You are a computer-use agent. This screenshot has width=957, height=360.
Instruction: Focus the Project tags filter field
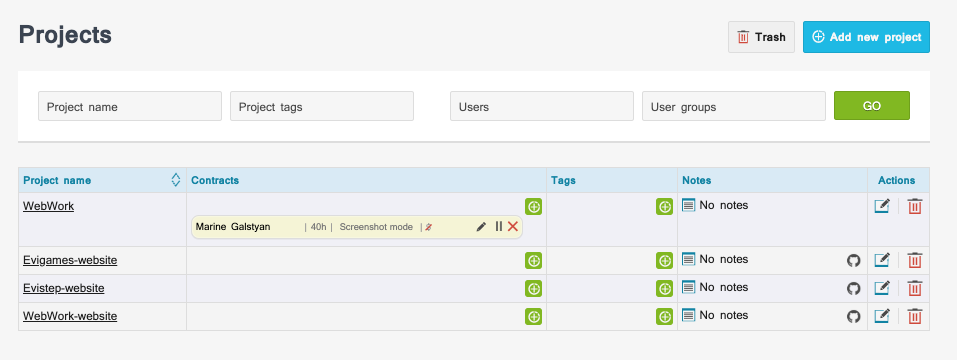[322, 106]
